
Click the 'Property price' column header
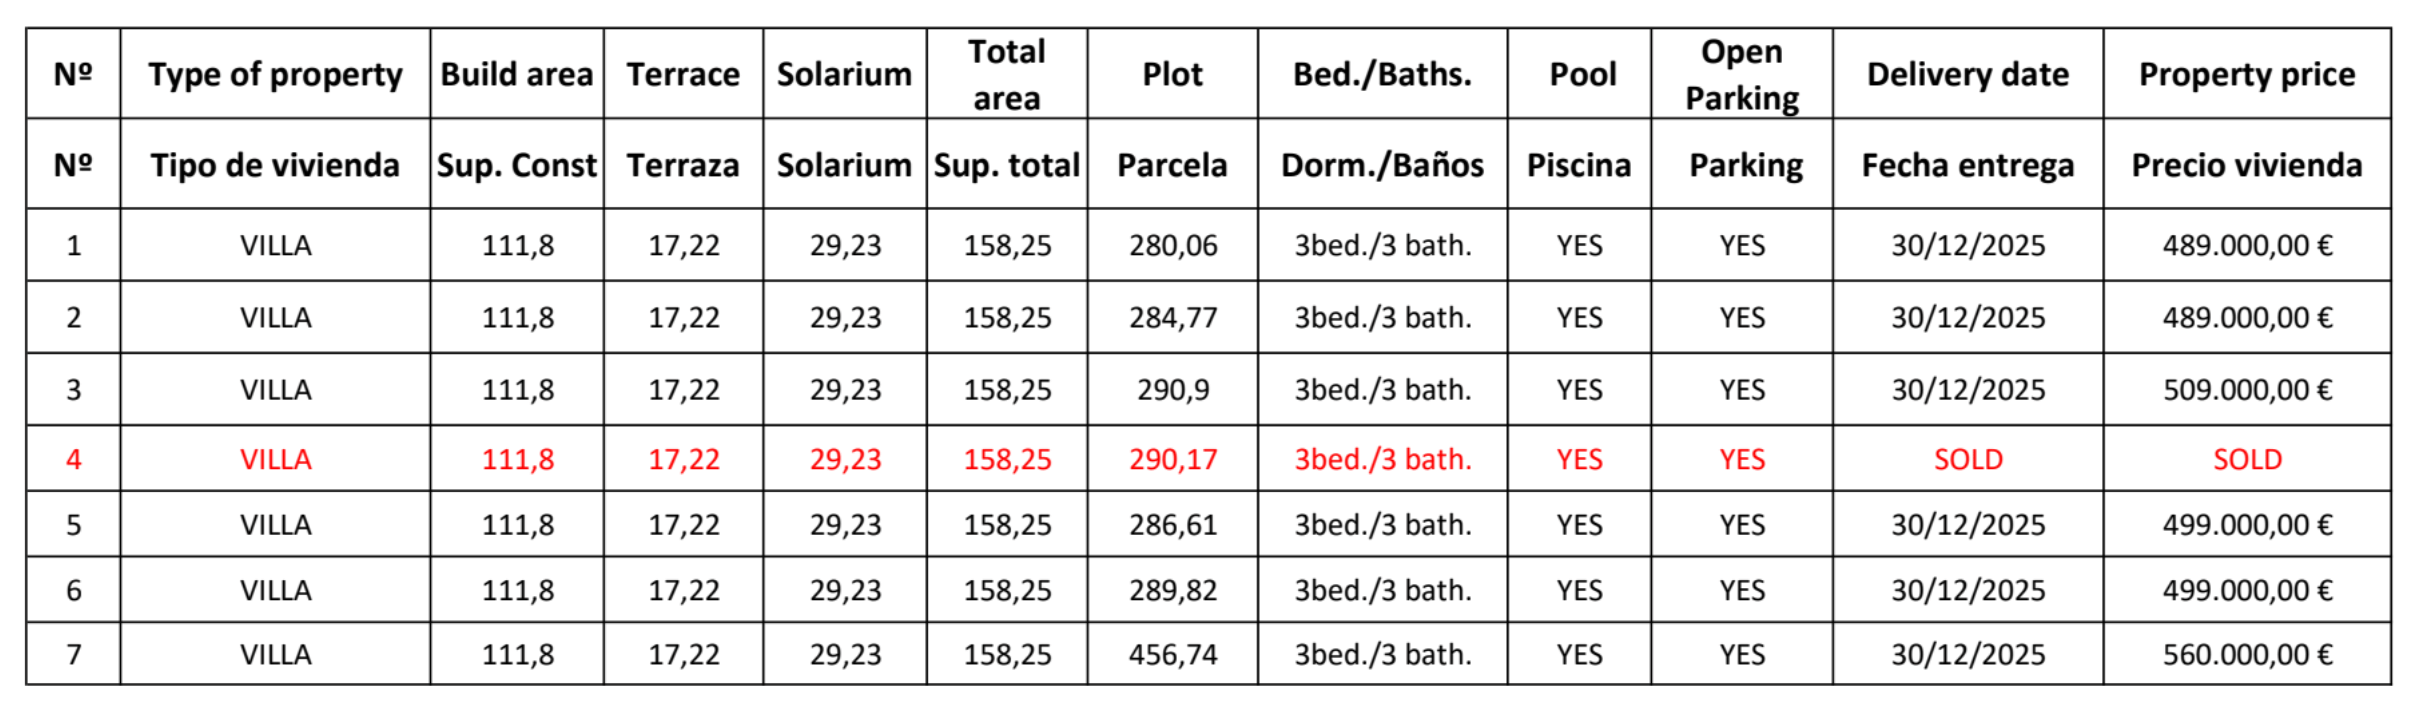[x=2246, y=74]
